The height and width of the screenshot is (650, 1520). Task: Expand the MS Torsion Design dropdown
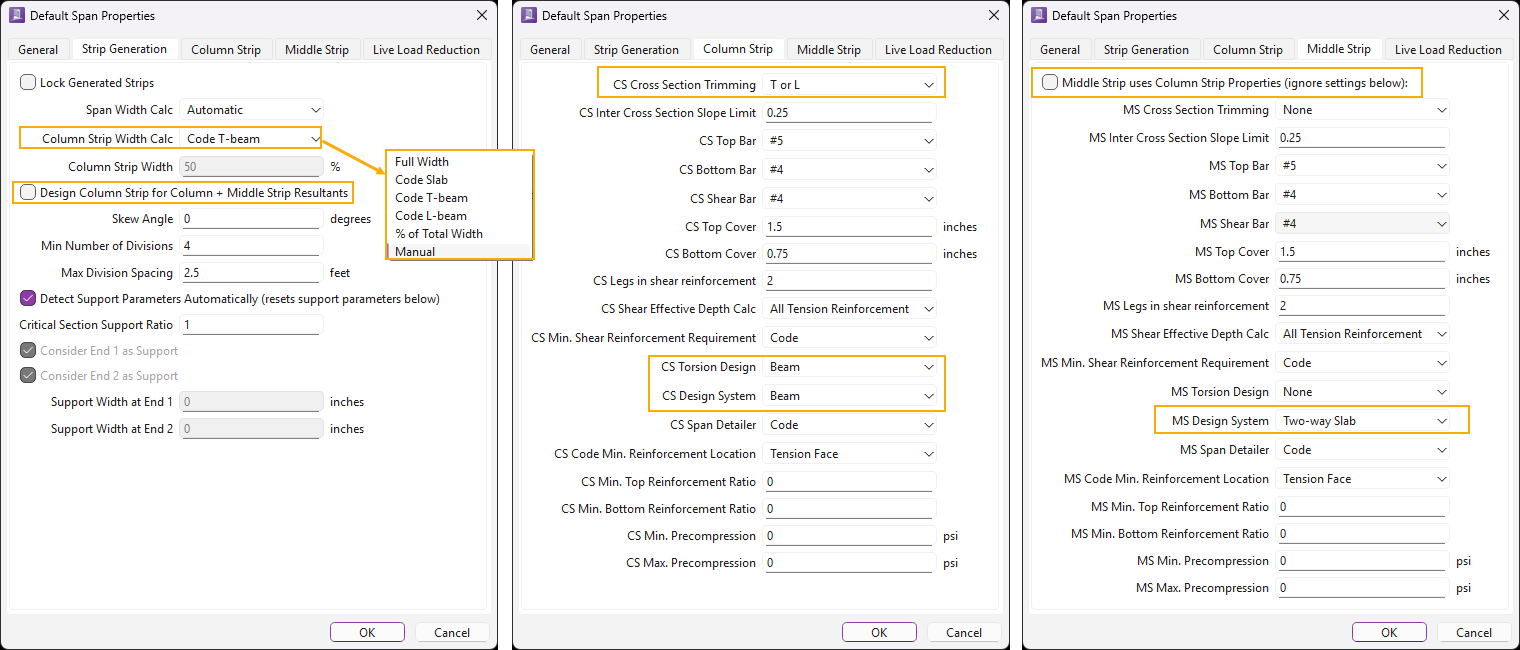tap(1362, 392)
